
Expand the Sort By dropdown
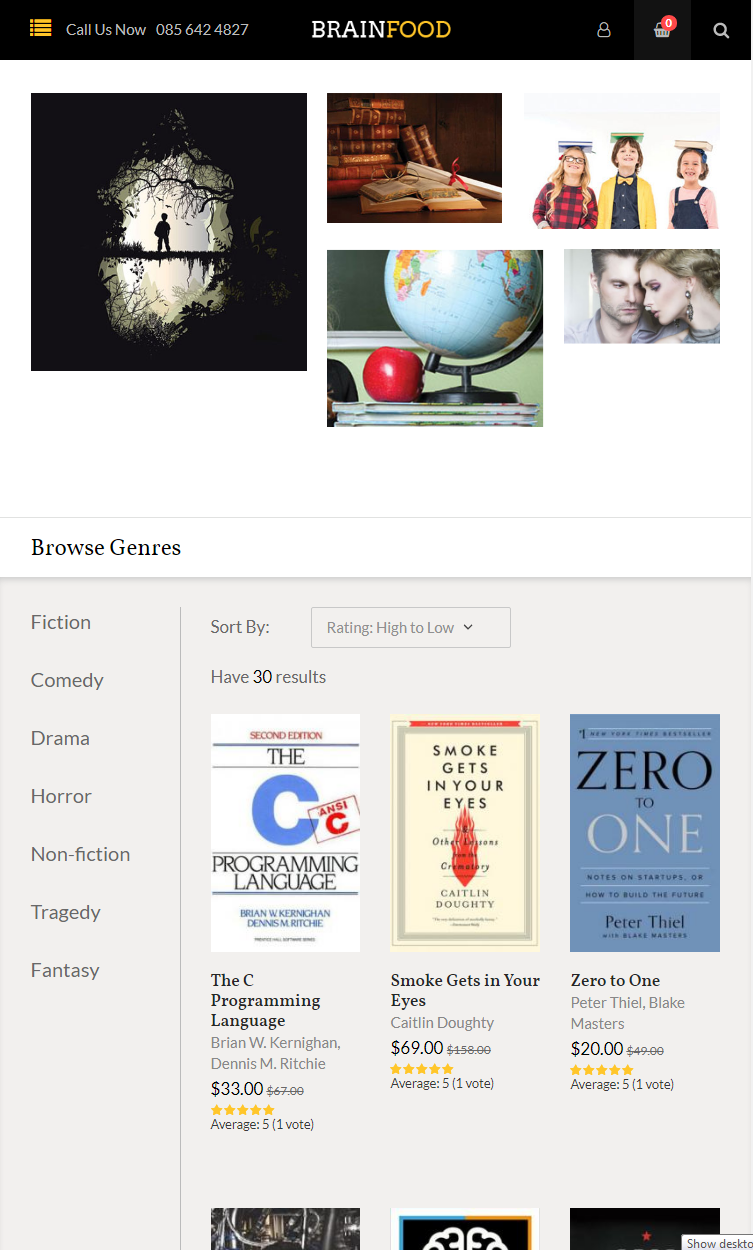[x=410, y=628]
